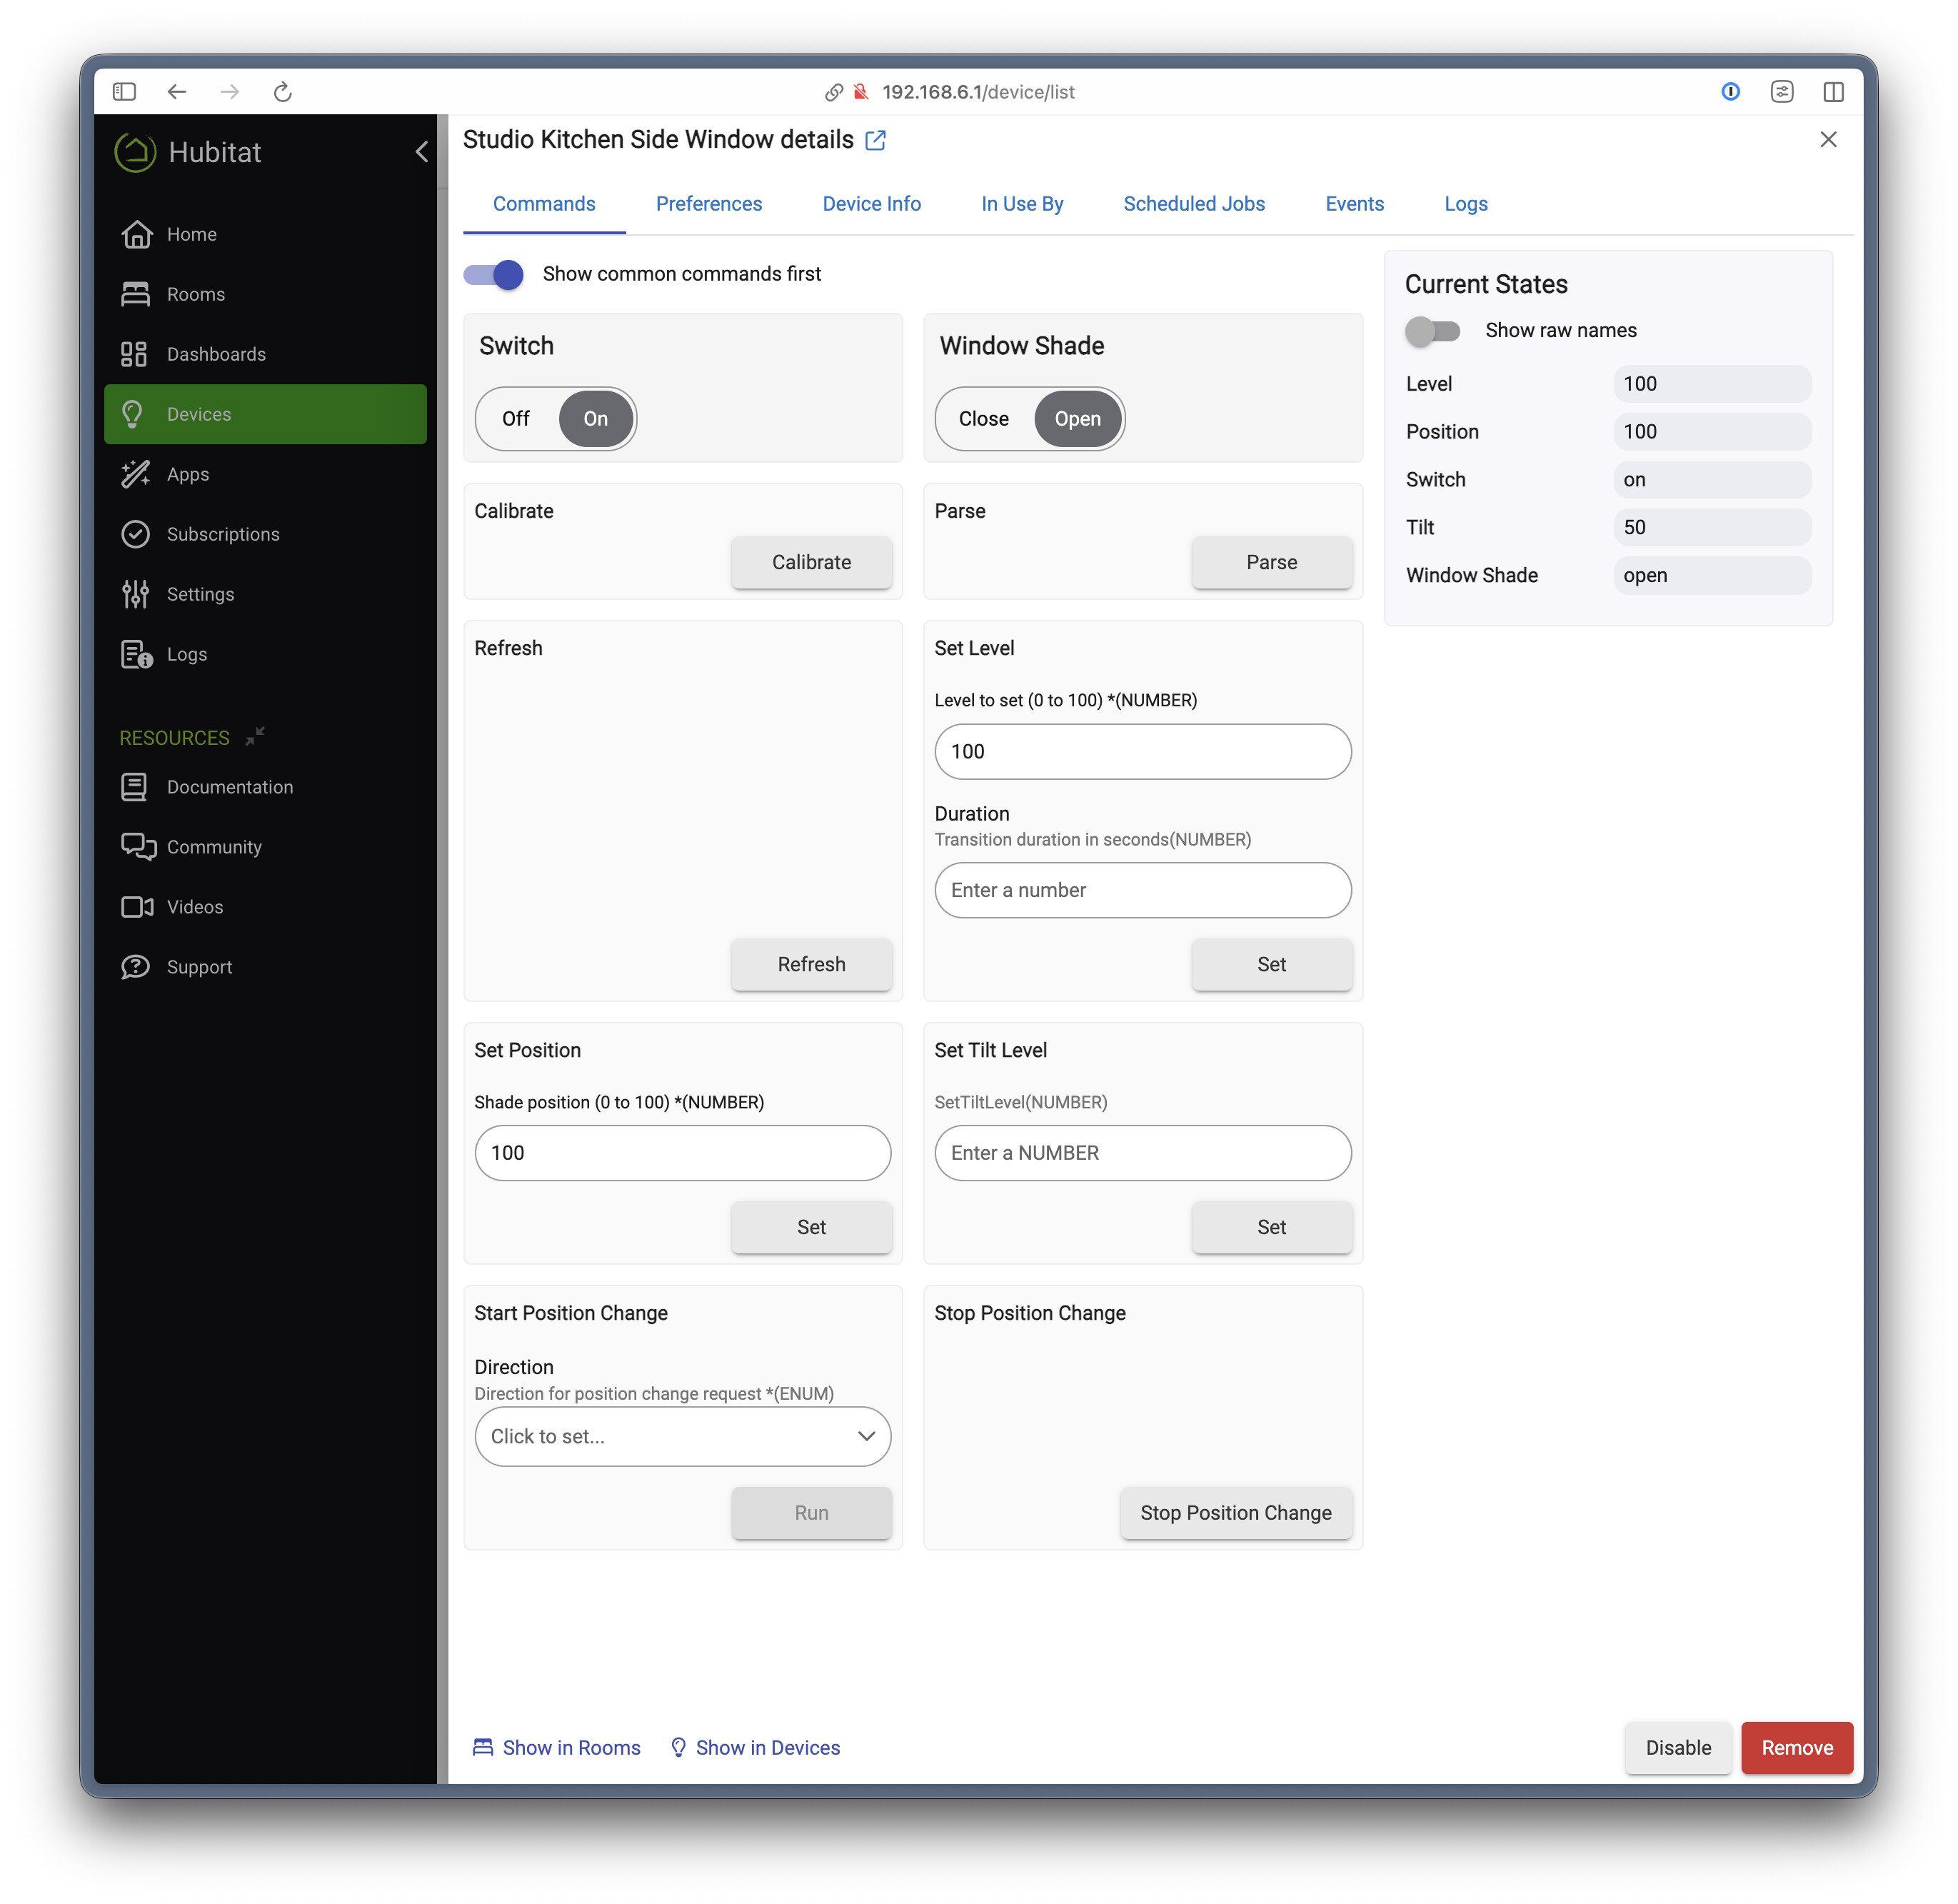Click the Rooms bed icon in sidebar
This screenshot has width=1958, height=1904.
pyautogui.click(x=135, y=294)
